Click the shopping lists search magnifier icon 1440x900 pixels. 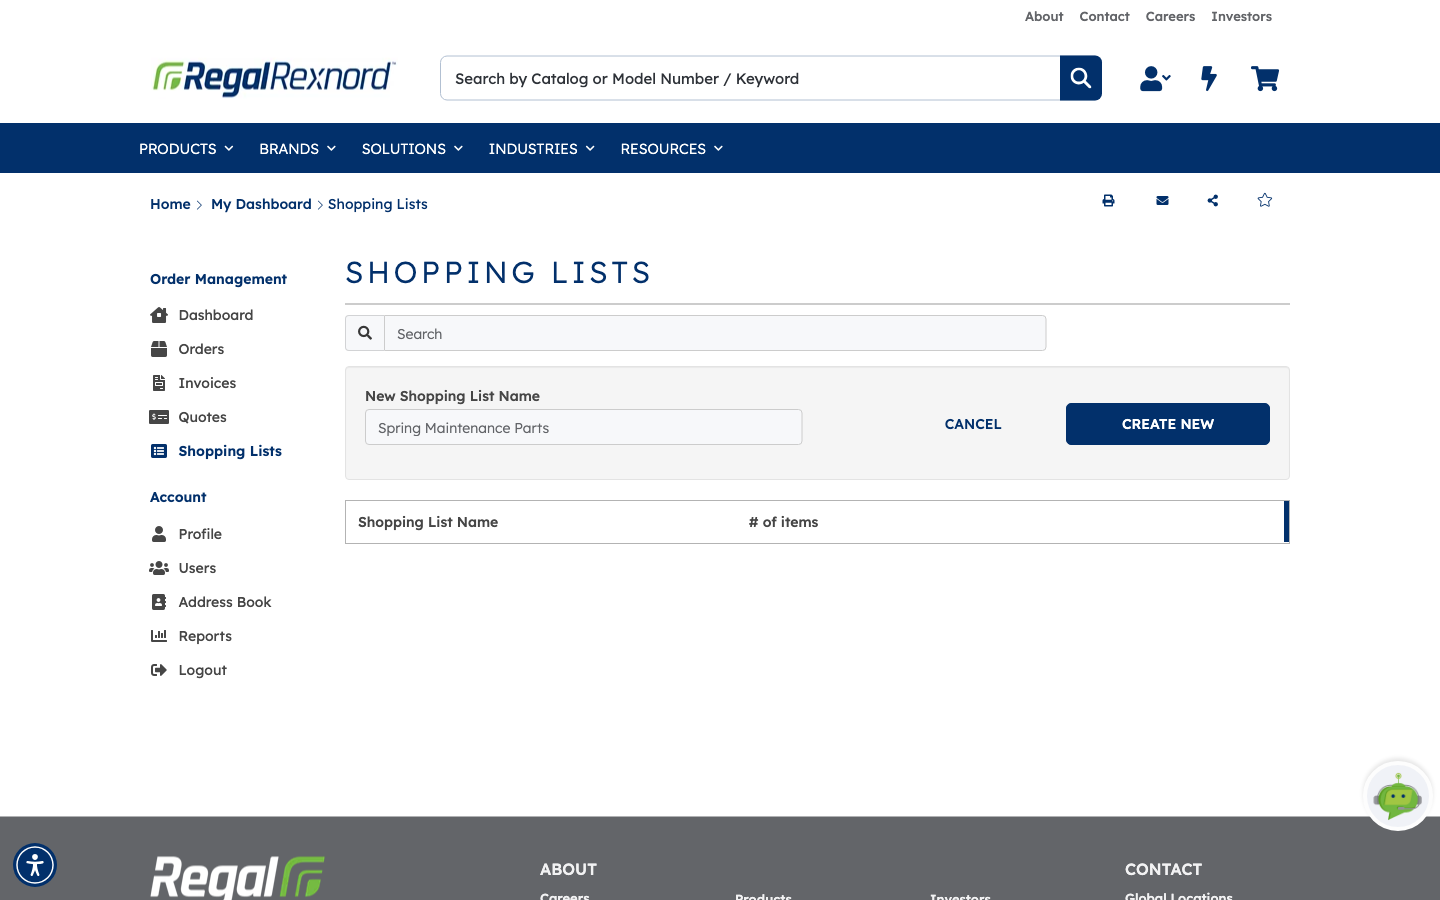[x=365, y=333]
